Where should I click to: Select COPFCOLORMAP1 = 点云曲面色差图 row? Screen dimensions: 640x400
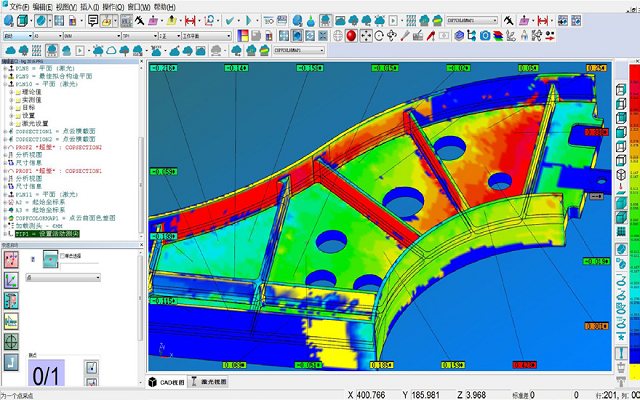click(65, 218)
